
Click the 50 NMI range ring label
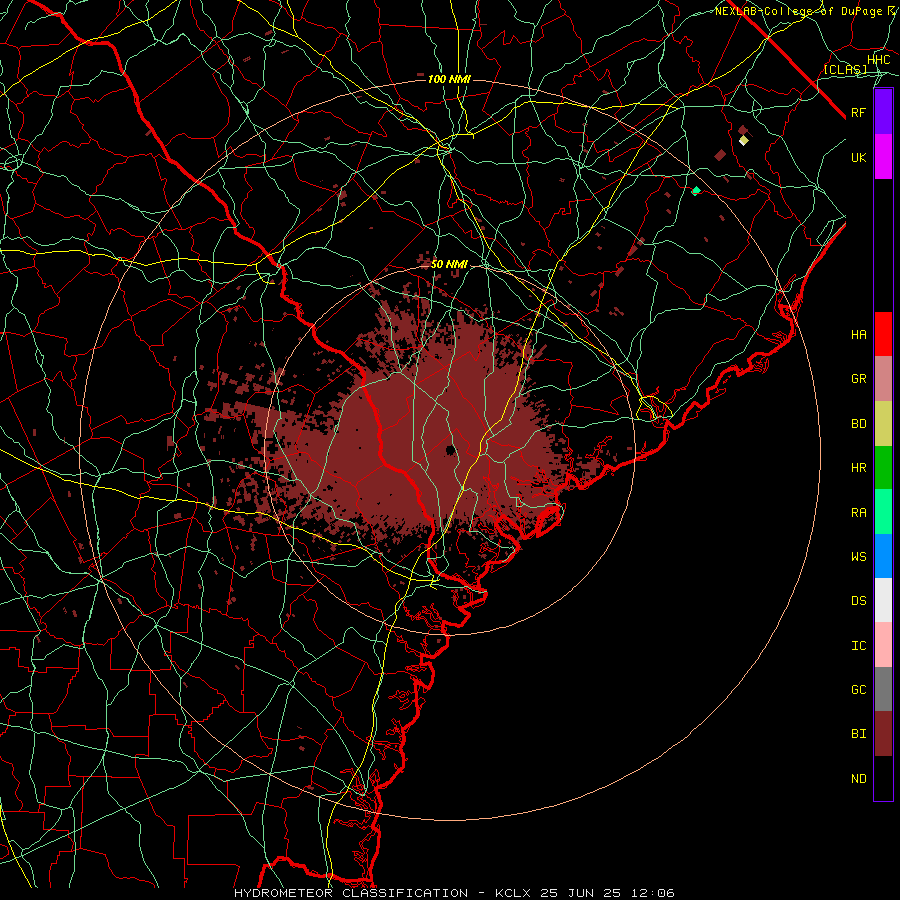click(x=449, y=265)
